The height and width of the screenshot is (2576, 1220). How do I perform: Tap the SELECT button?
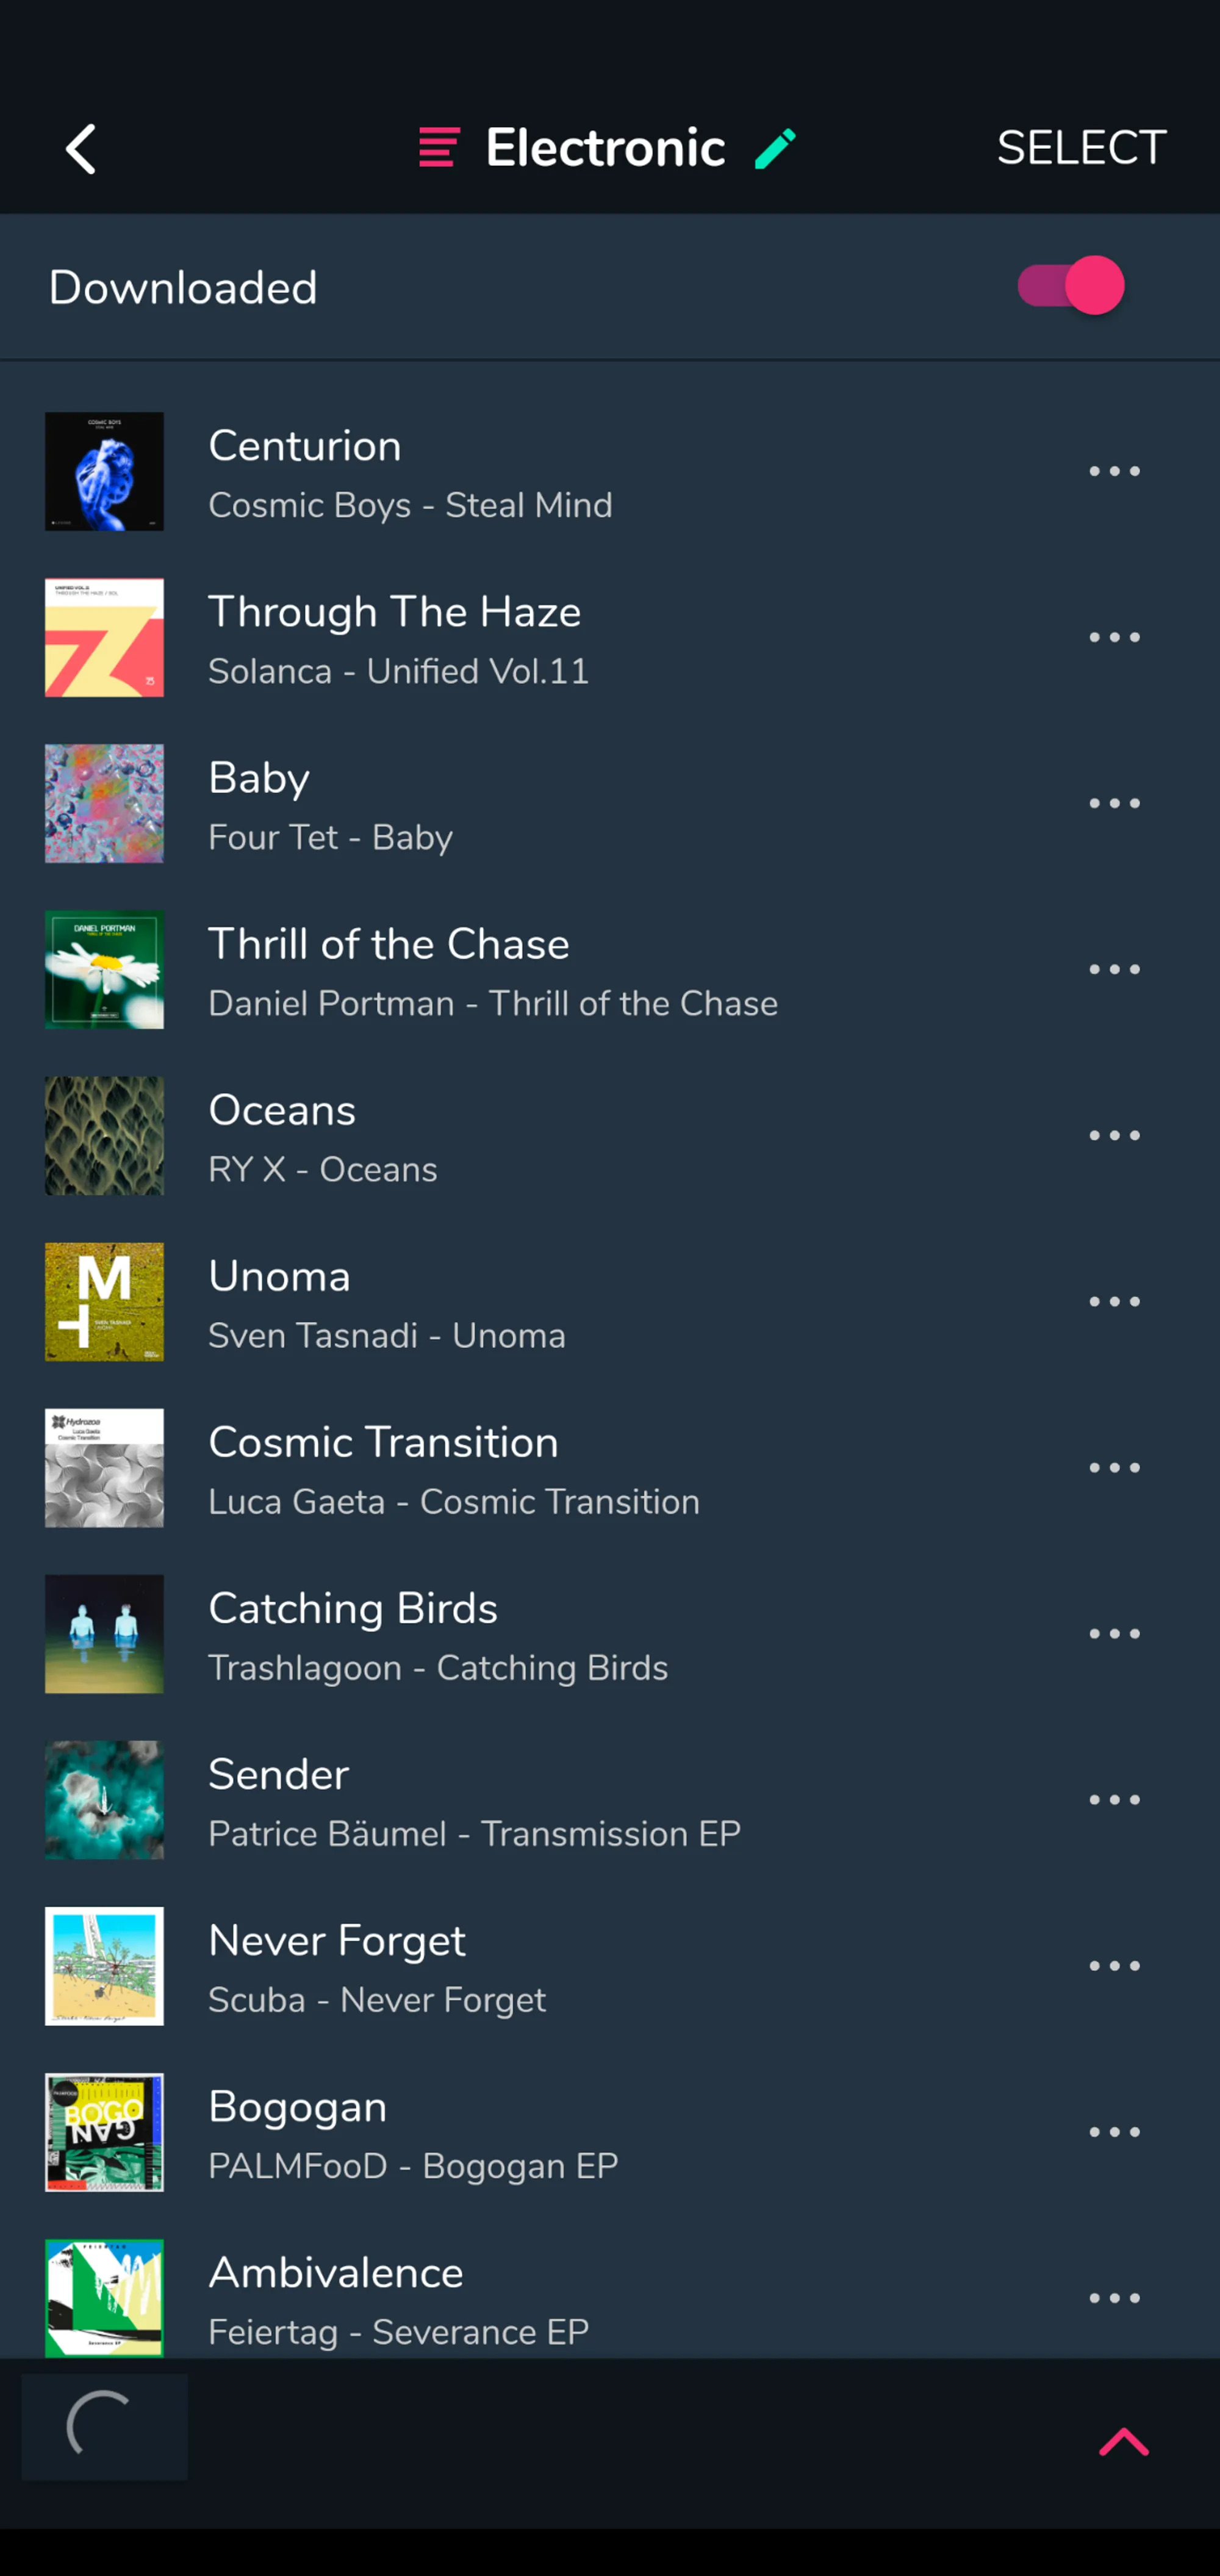tap(1081, 148)
